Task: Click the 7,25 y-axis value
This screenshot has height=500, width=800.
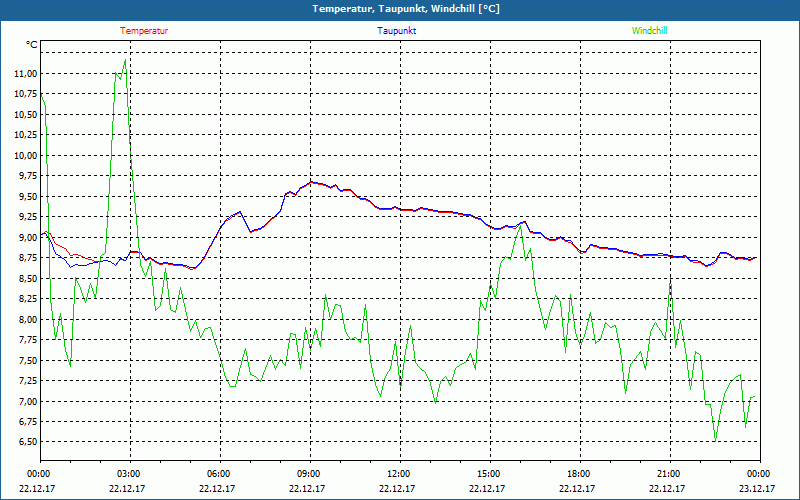Action: tap(29, 381)
